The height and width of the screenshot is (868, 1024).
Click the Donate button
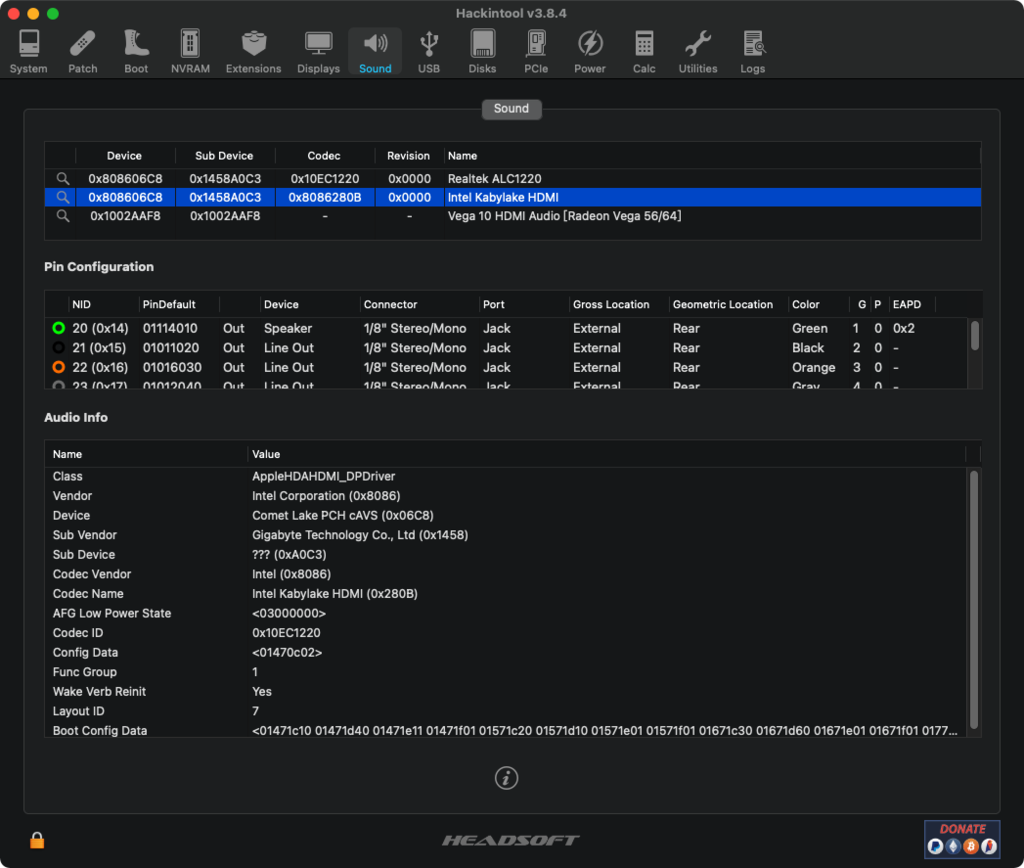tap(962, 839)
